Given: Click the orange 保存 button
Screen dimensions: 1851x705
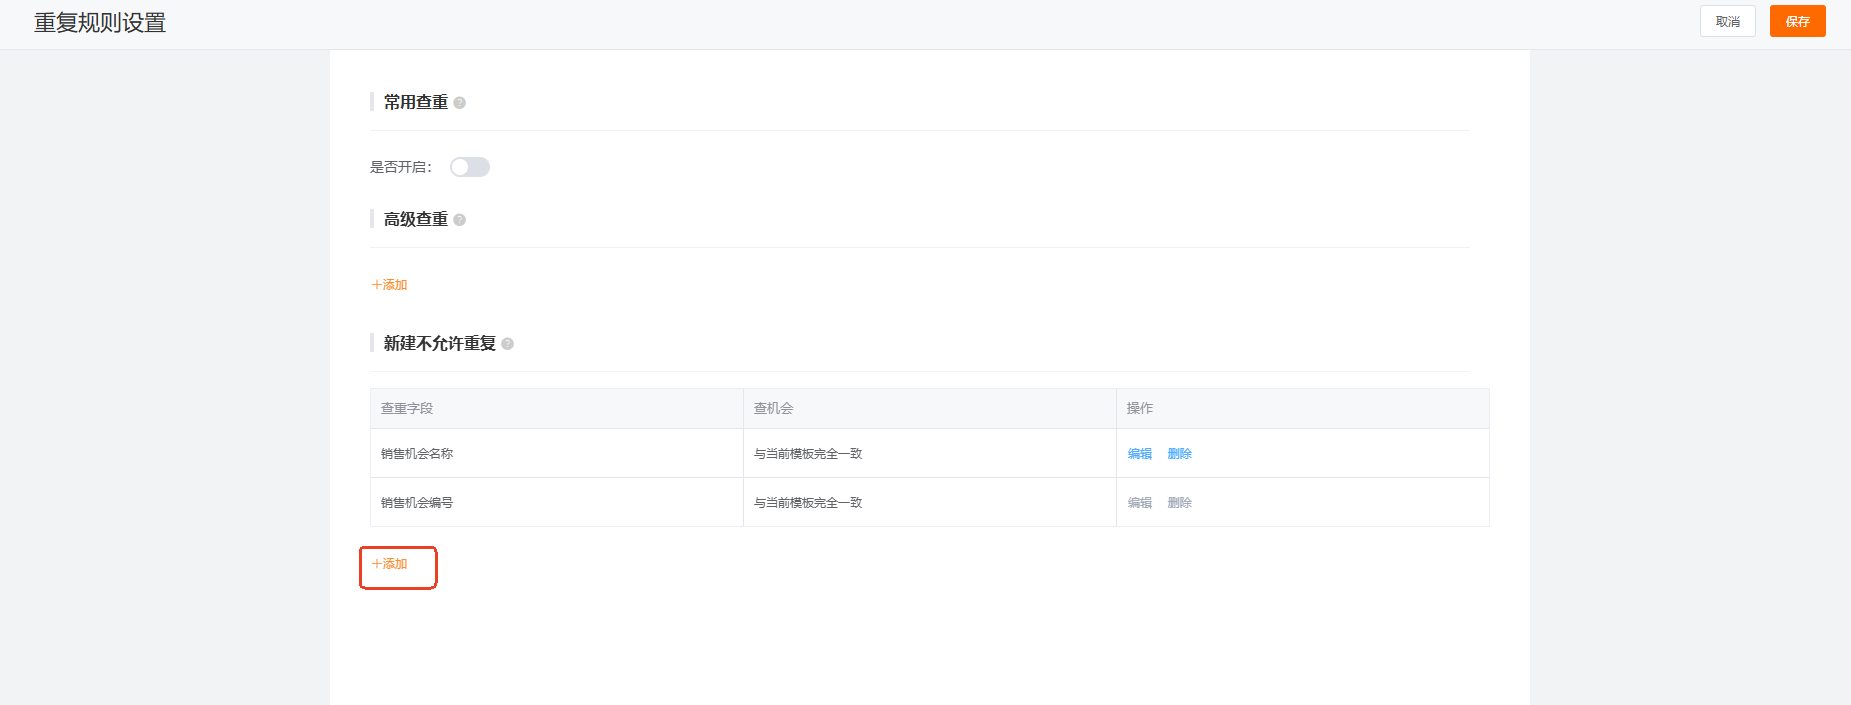Looking at the screenshot, I should (1797, 21).
